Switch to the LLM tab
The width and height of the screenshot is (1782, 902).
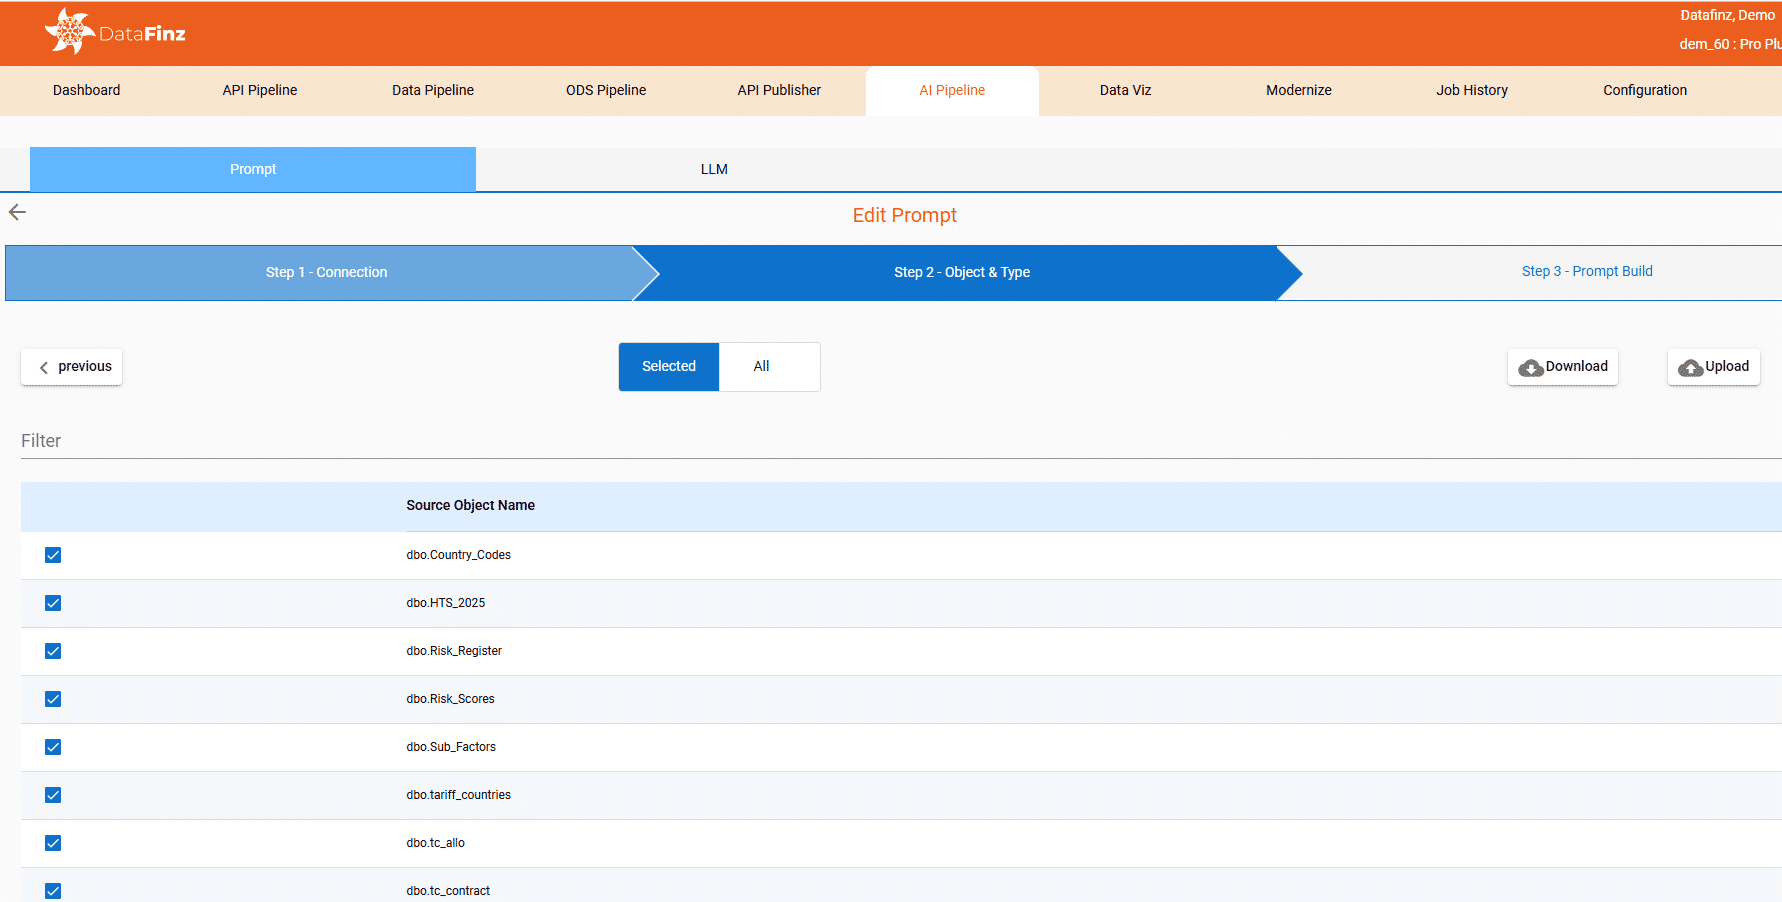(714, 169)
